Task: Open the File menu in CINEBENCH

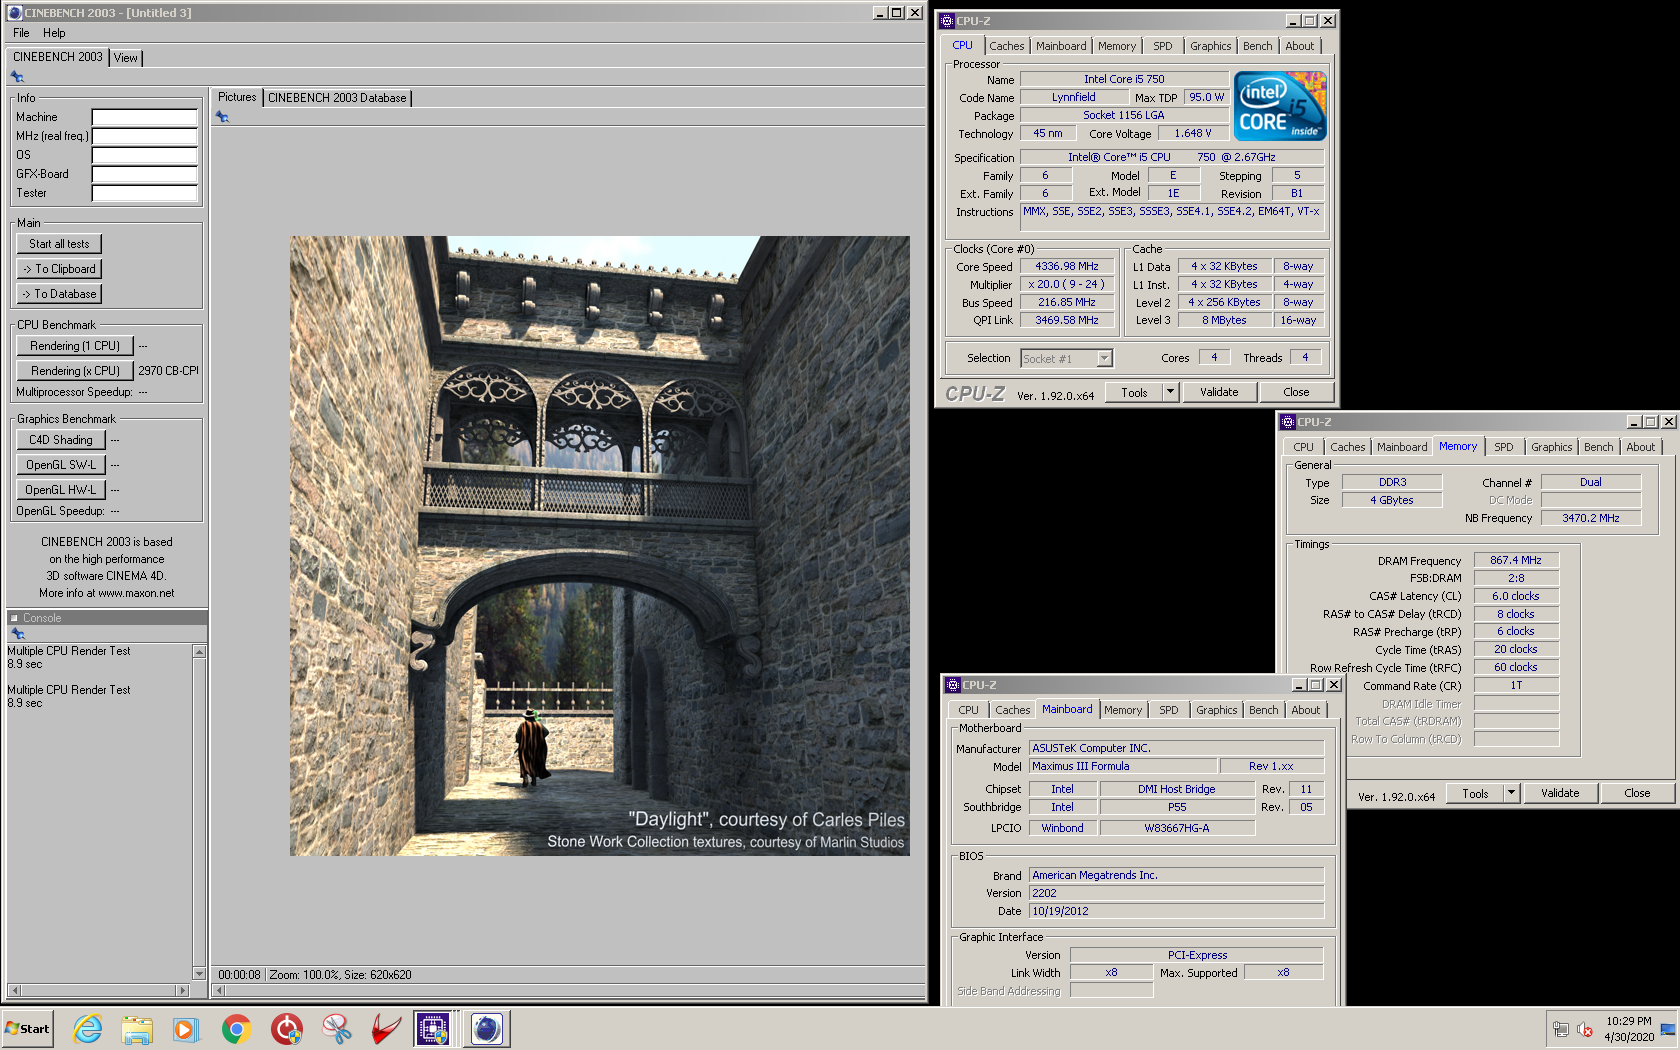Action: [x=21, y=33]
